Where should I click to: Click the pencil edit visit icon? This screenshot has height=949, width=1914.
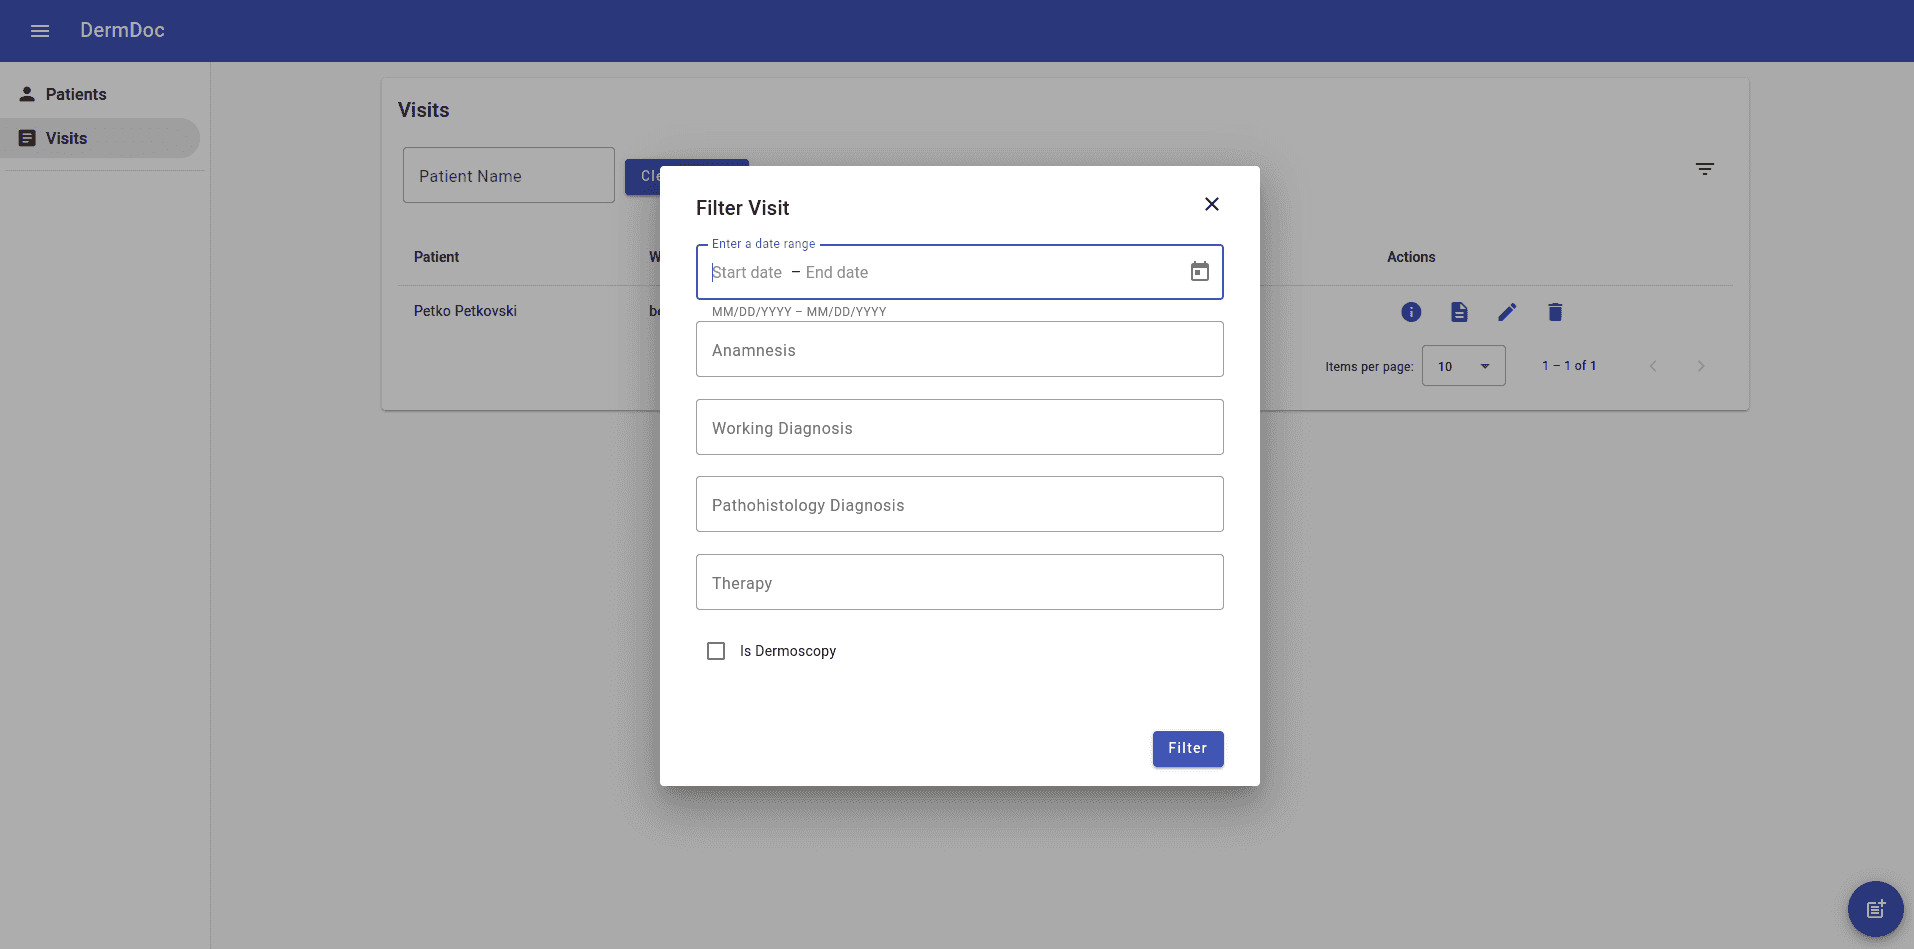1507,312
